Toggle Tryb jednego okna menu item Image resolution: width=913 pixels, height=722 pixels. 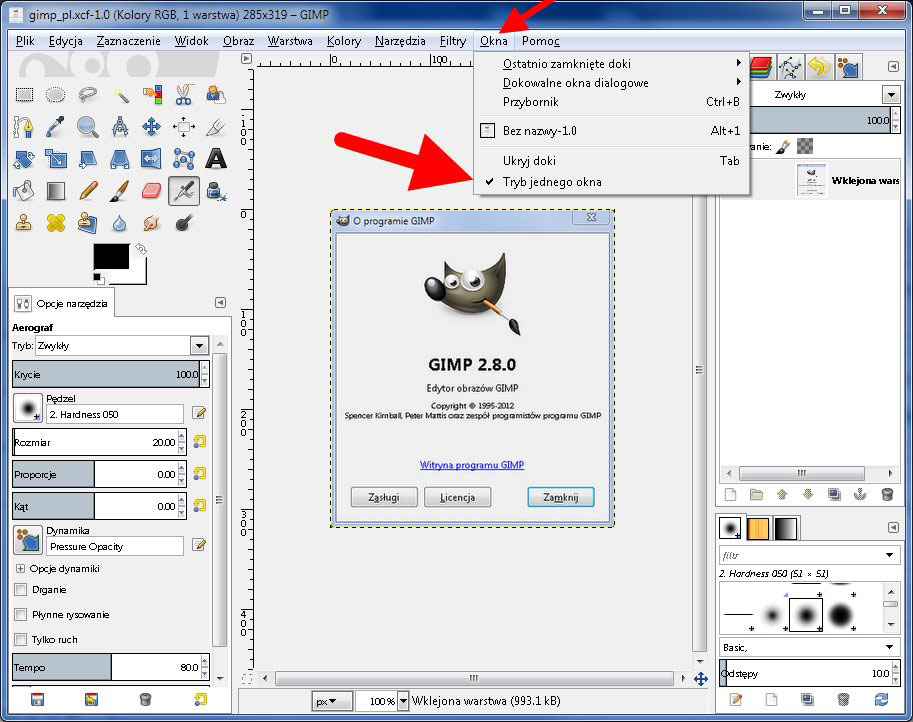point(611,182)
